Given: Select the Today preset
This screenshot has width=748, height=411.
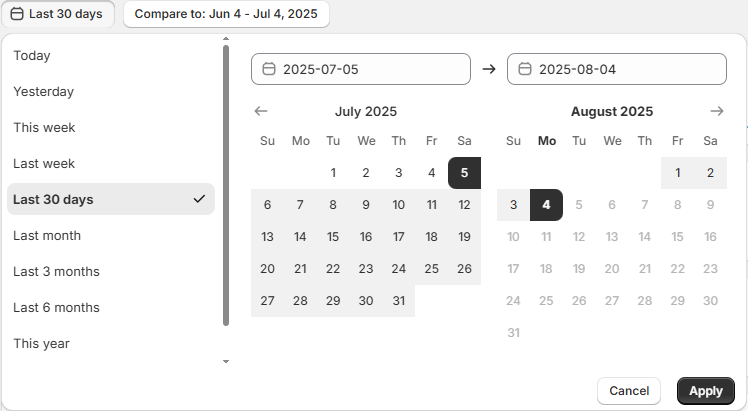Looking at the screenshot, I should coord(32,56).
